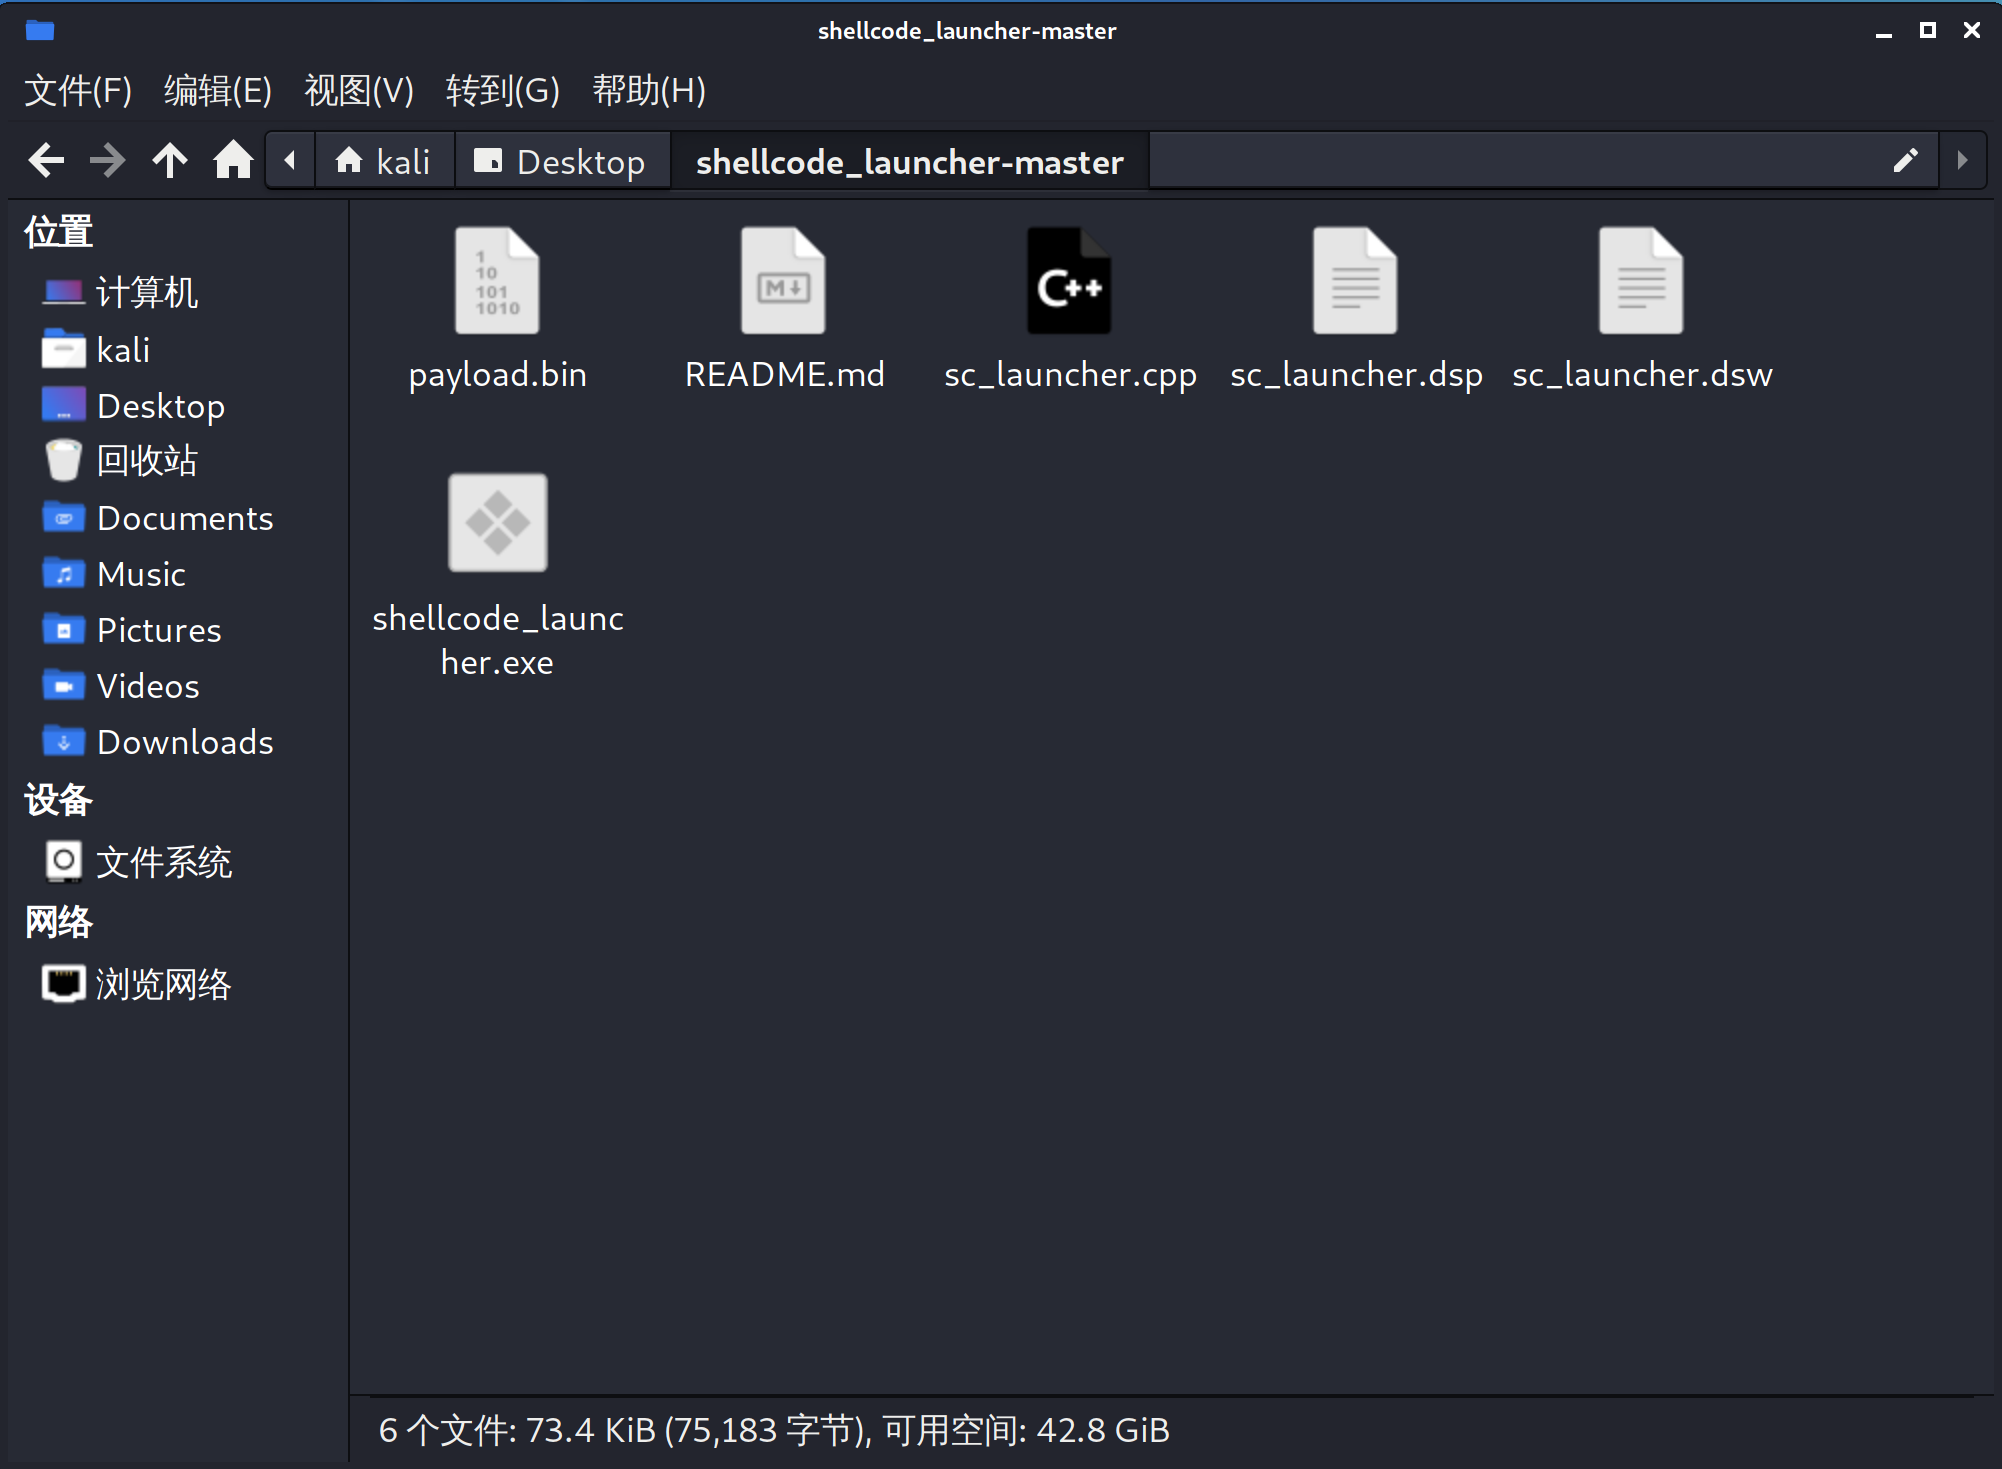Image resolution: width=2002 pixels, height=1469 pixels.
Task: Toggle path edit pencil icon
Action: (1905, 160)
